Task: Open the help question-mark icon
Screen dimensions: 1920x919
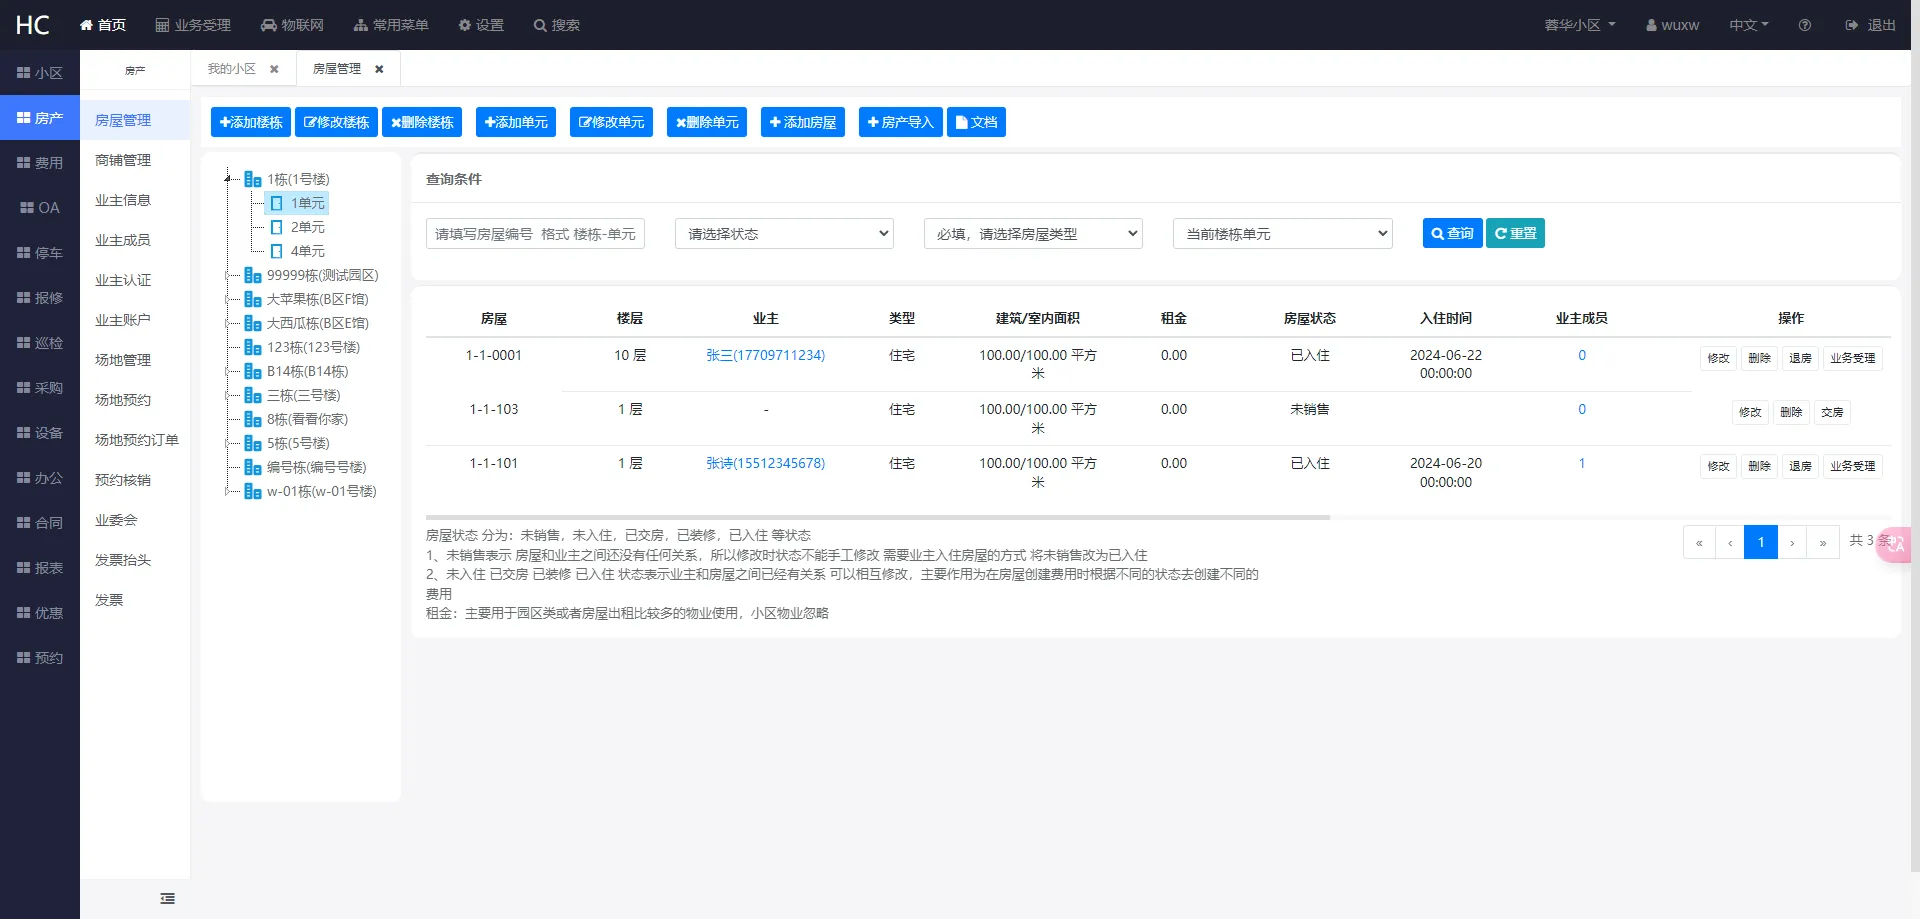Action: pyautogui.click(x=1805, y=25)
